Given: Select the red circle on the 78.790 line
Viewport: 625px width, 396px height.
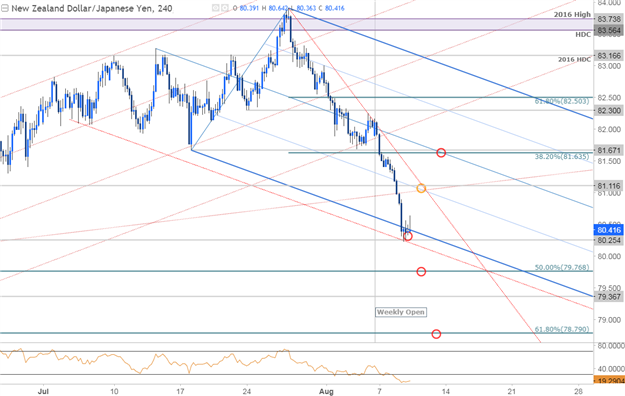Looking at the screenshot, I should tap(436, 334).
